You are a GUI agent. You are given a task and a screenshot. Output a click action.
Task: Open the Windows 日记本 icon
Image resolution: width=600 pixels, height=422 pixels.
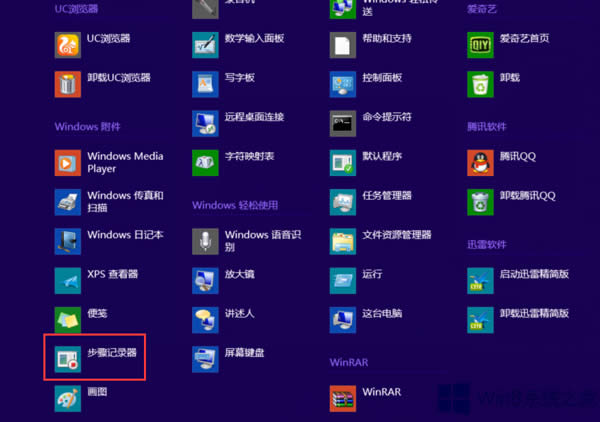coord(68,241)
